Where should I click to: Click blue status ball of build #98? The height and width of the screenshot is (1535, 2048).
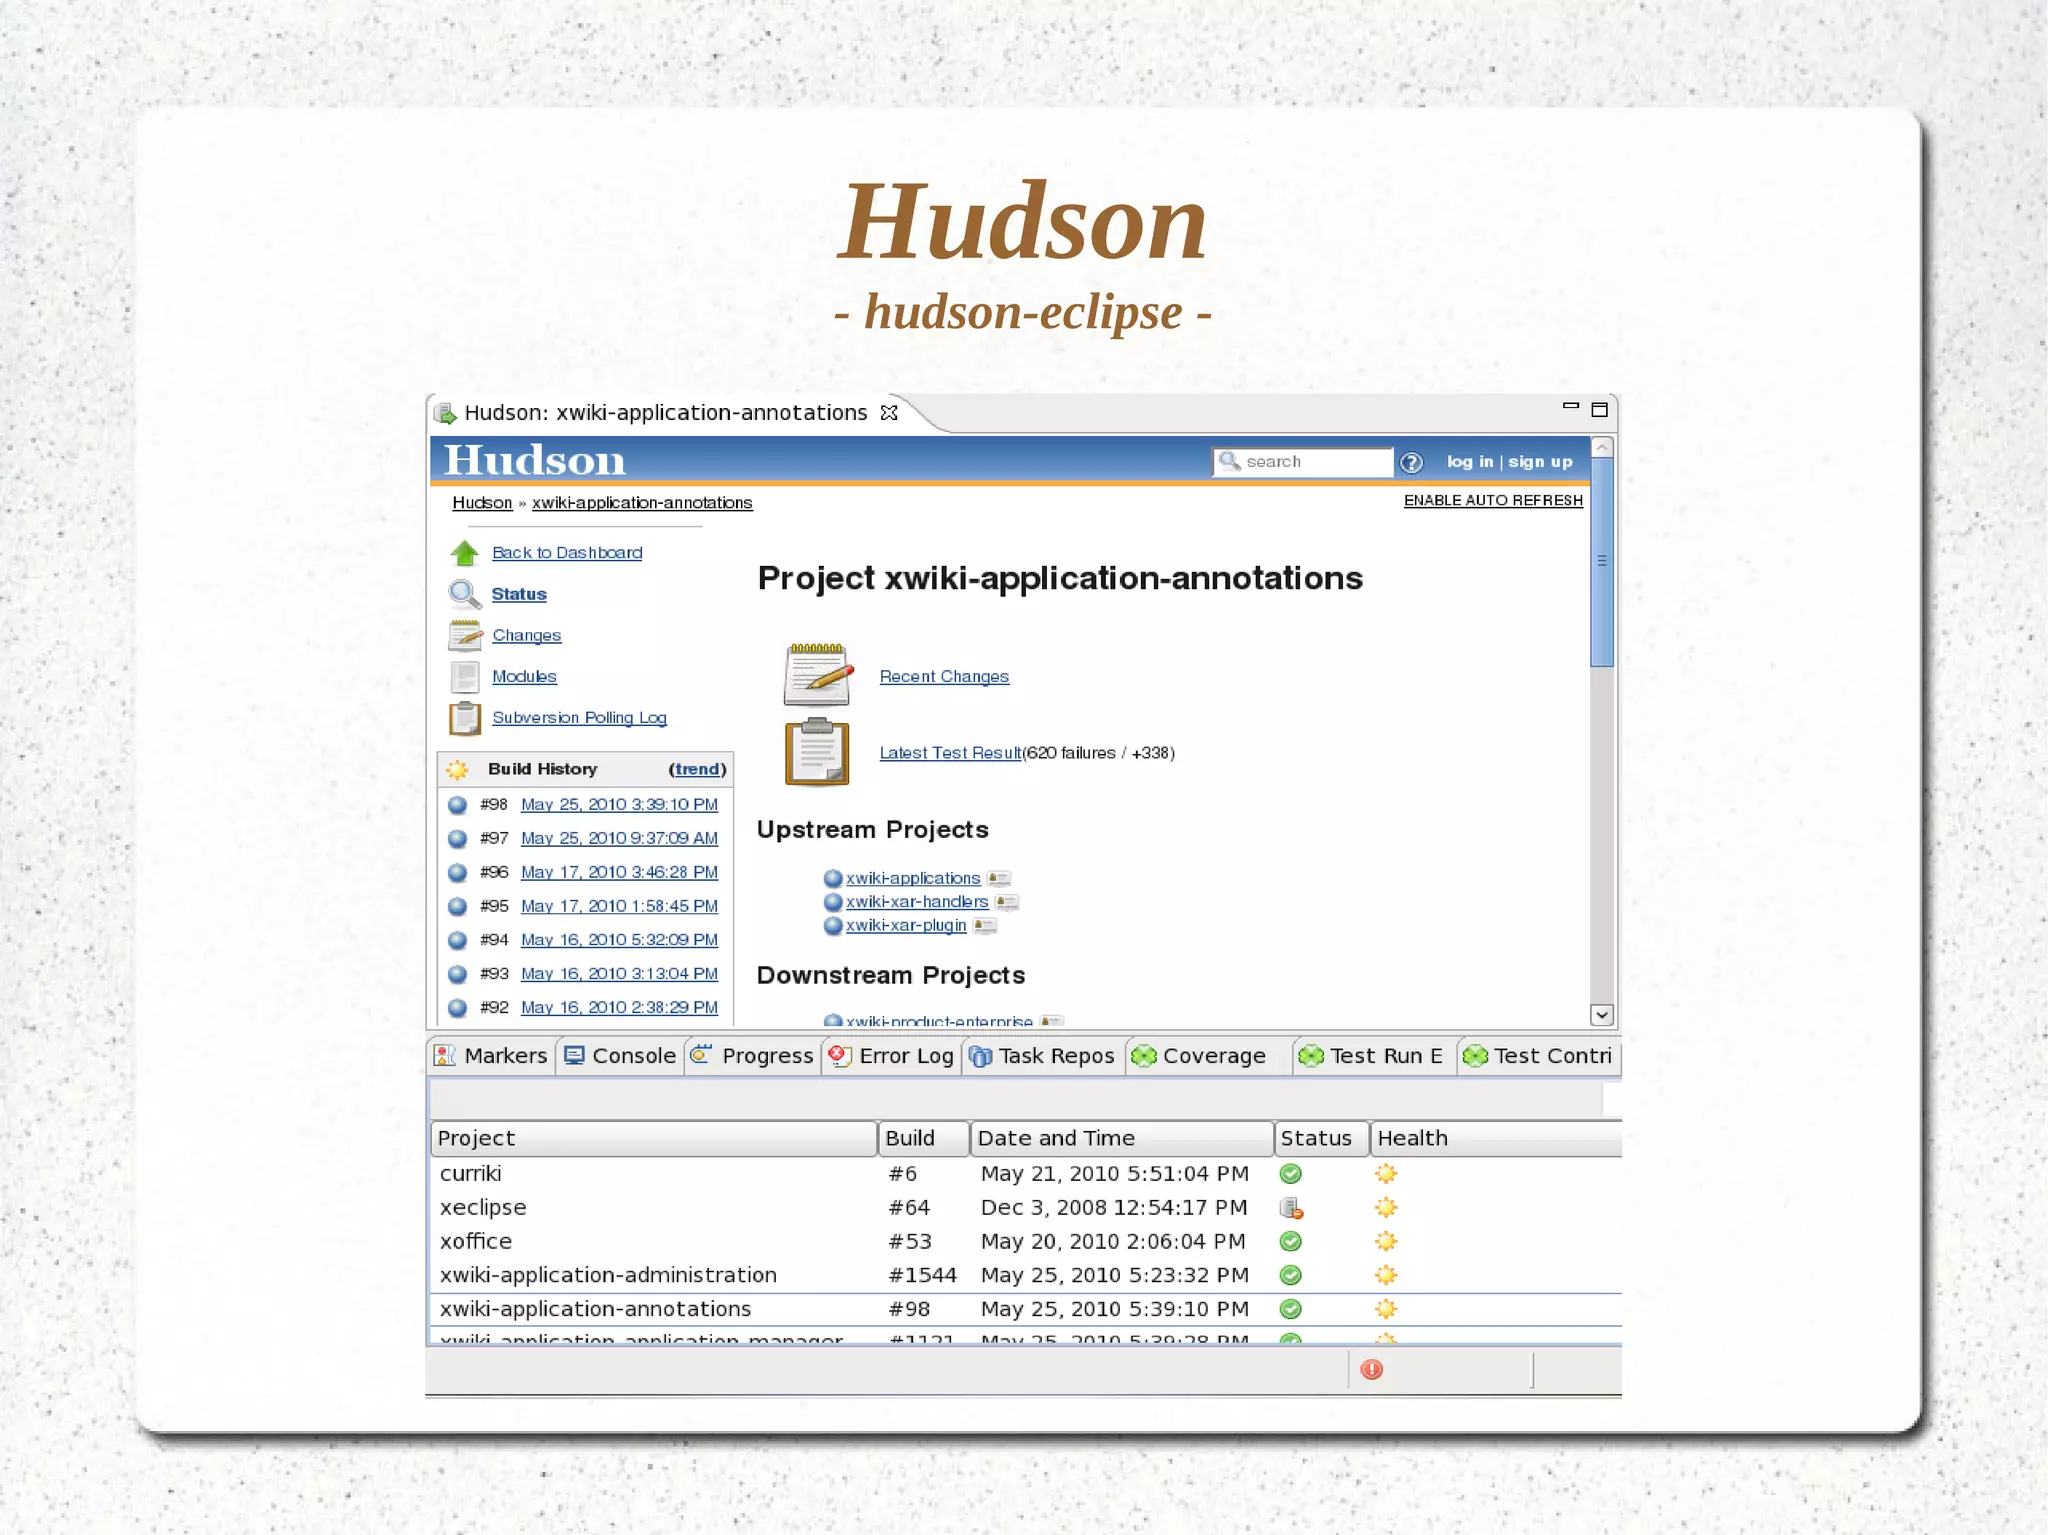pos(458,805)
